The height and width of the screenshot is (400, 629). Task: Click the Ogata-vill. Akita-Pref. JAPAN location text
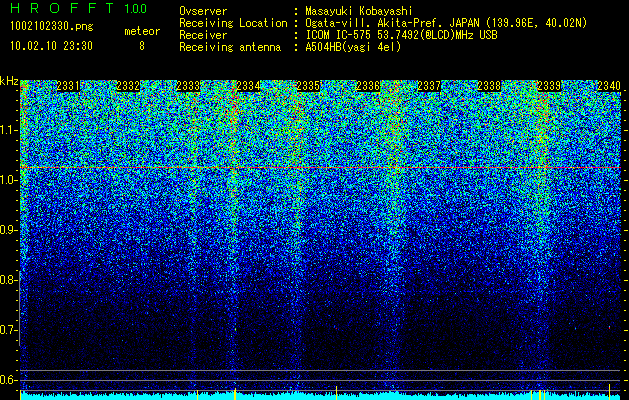tap(446, 23)
